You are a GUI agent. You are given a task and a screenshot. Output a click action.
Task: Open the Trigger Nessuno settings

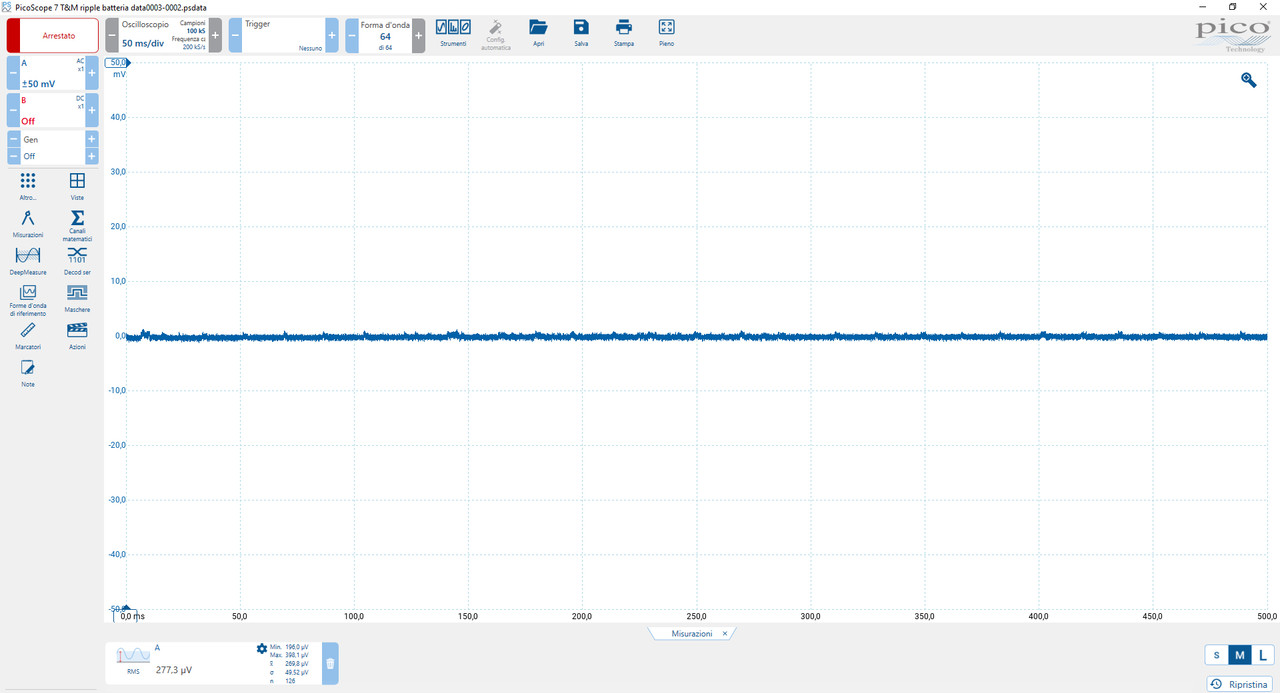click(x=283, y=35)
